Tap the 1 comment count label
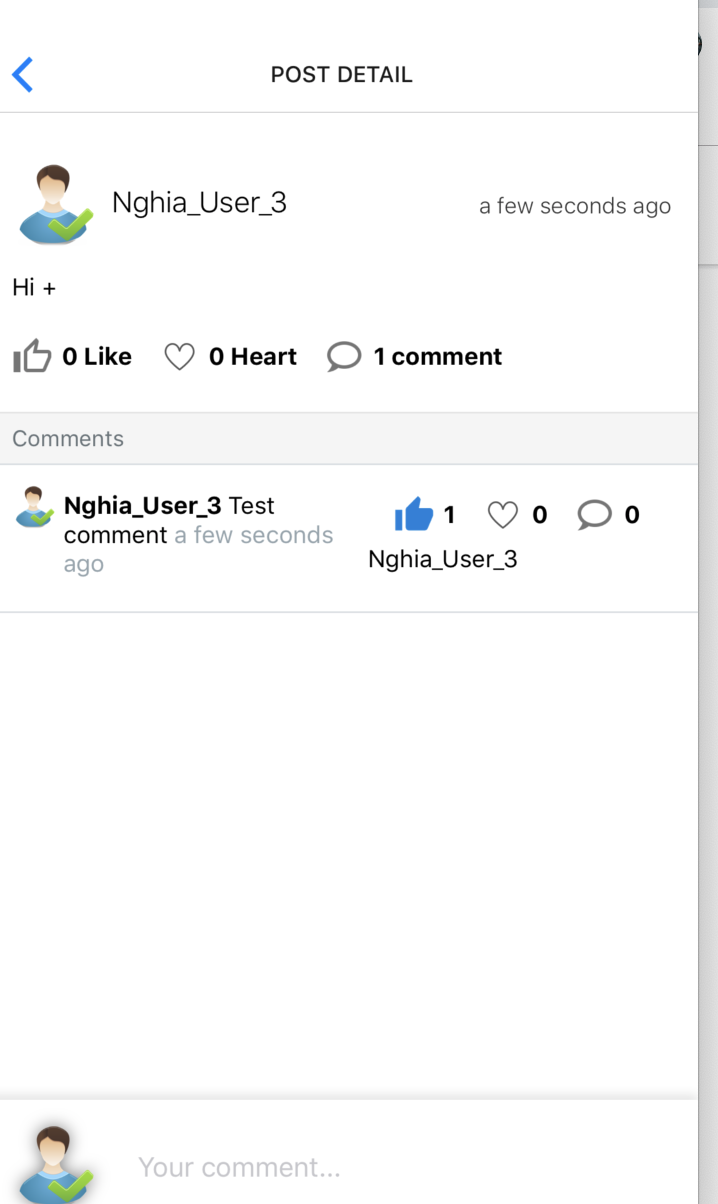 point(437,356)
